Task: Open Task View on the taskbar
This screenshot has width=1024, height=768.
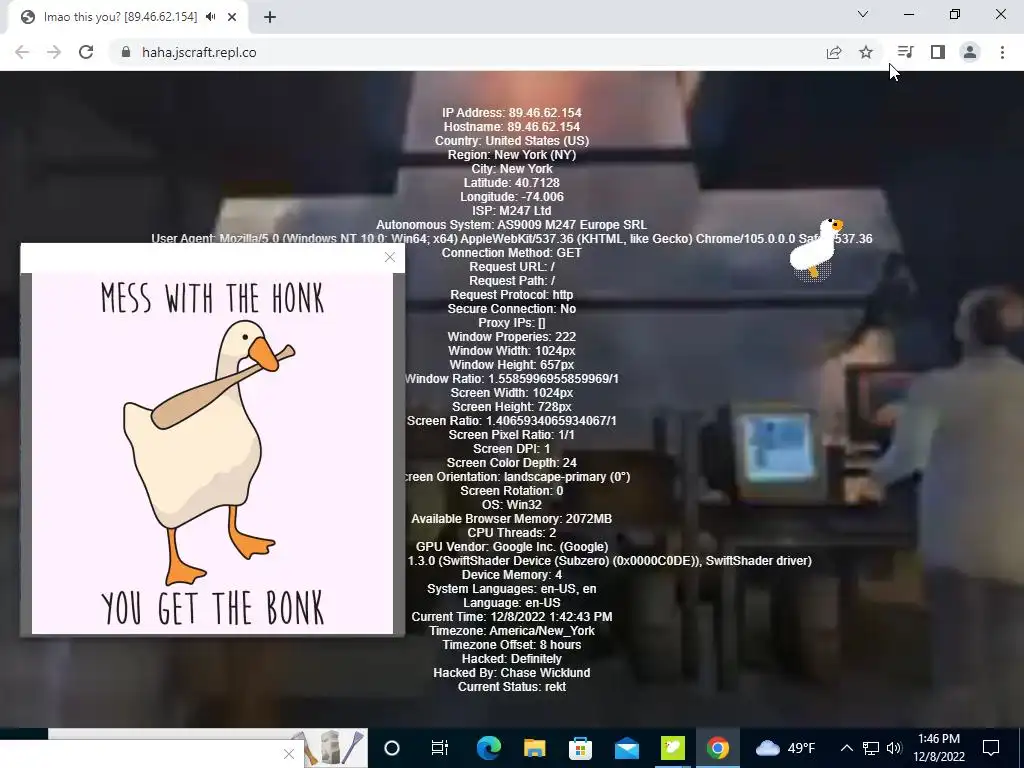Action: (x=440, y=748)
